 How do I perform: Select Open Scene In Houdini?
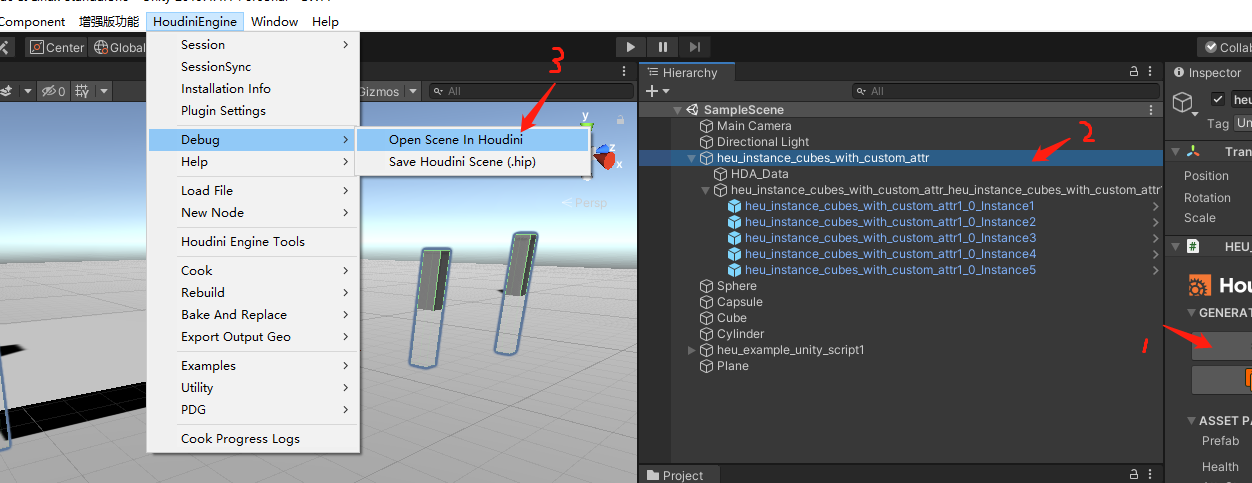pyautogui.click(x=473, y=140)
